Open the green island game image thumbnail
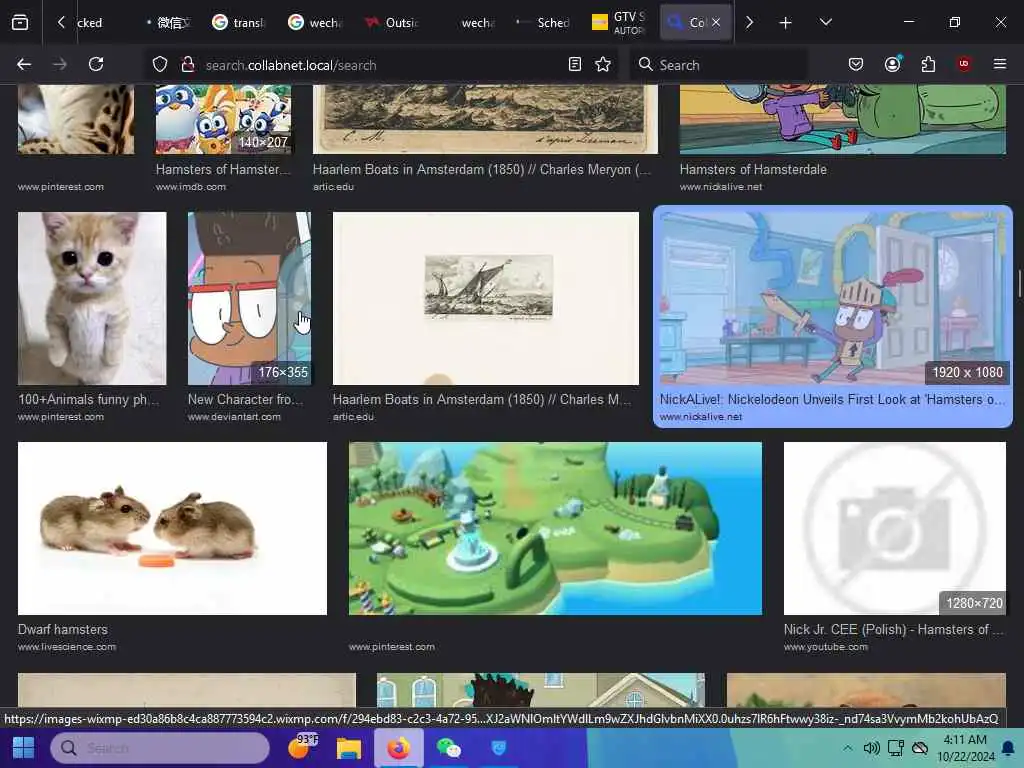The height and width of the screenshot is (768, 1024). click(555, 528)
